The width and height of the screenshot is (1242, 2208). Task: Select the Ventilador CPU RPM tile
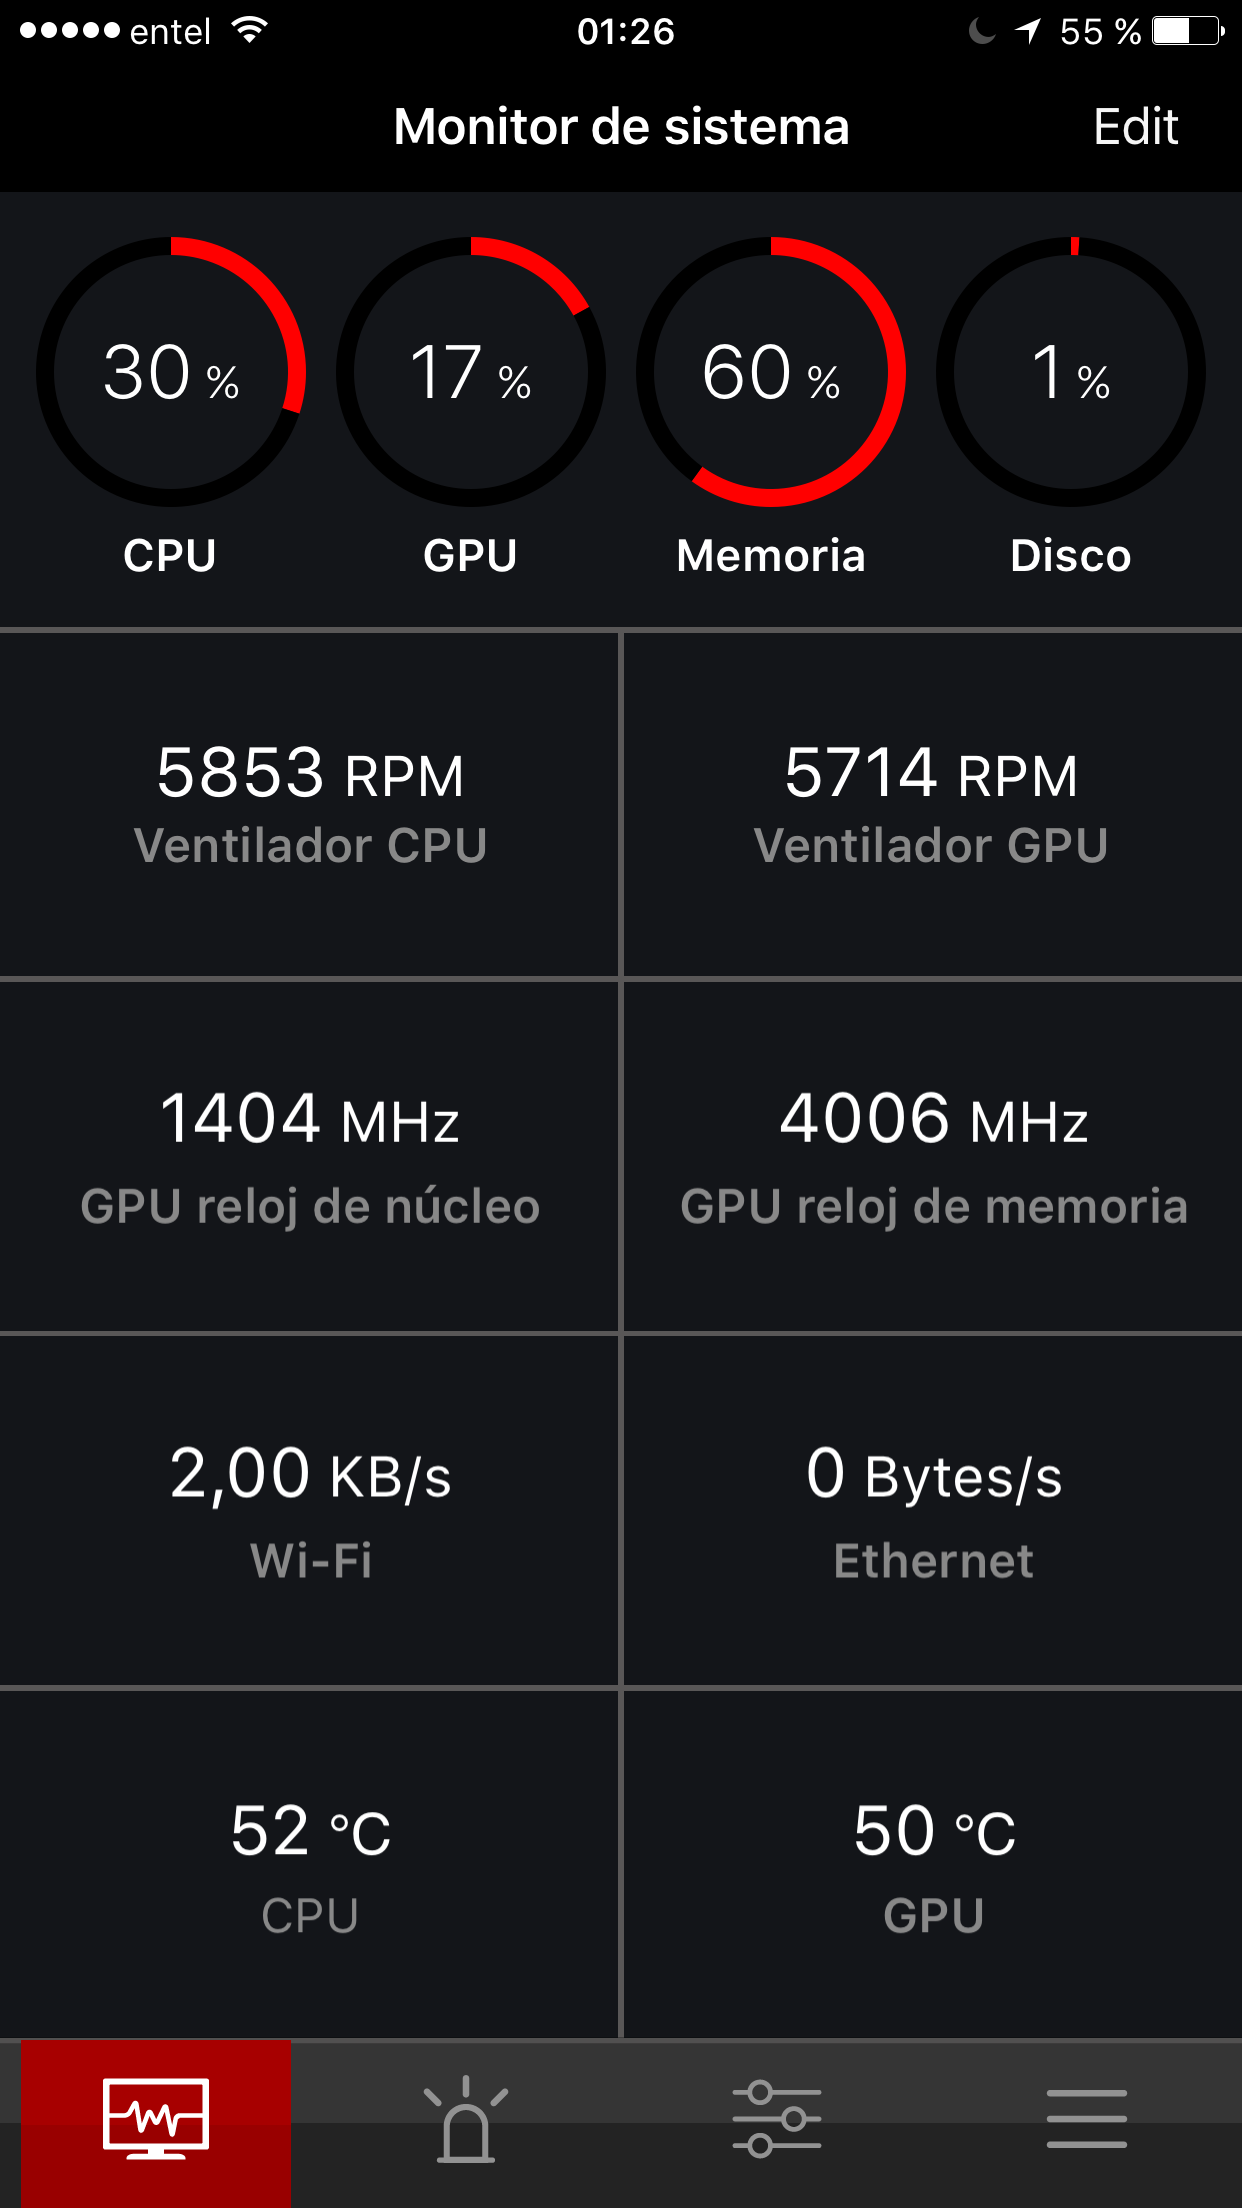(x=310, y=804)
